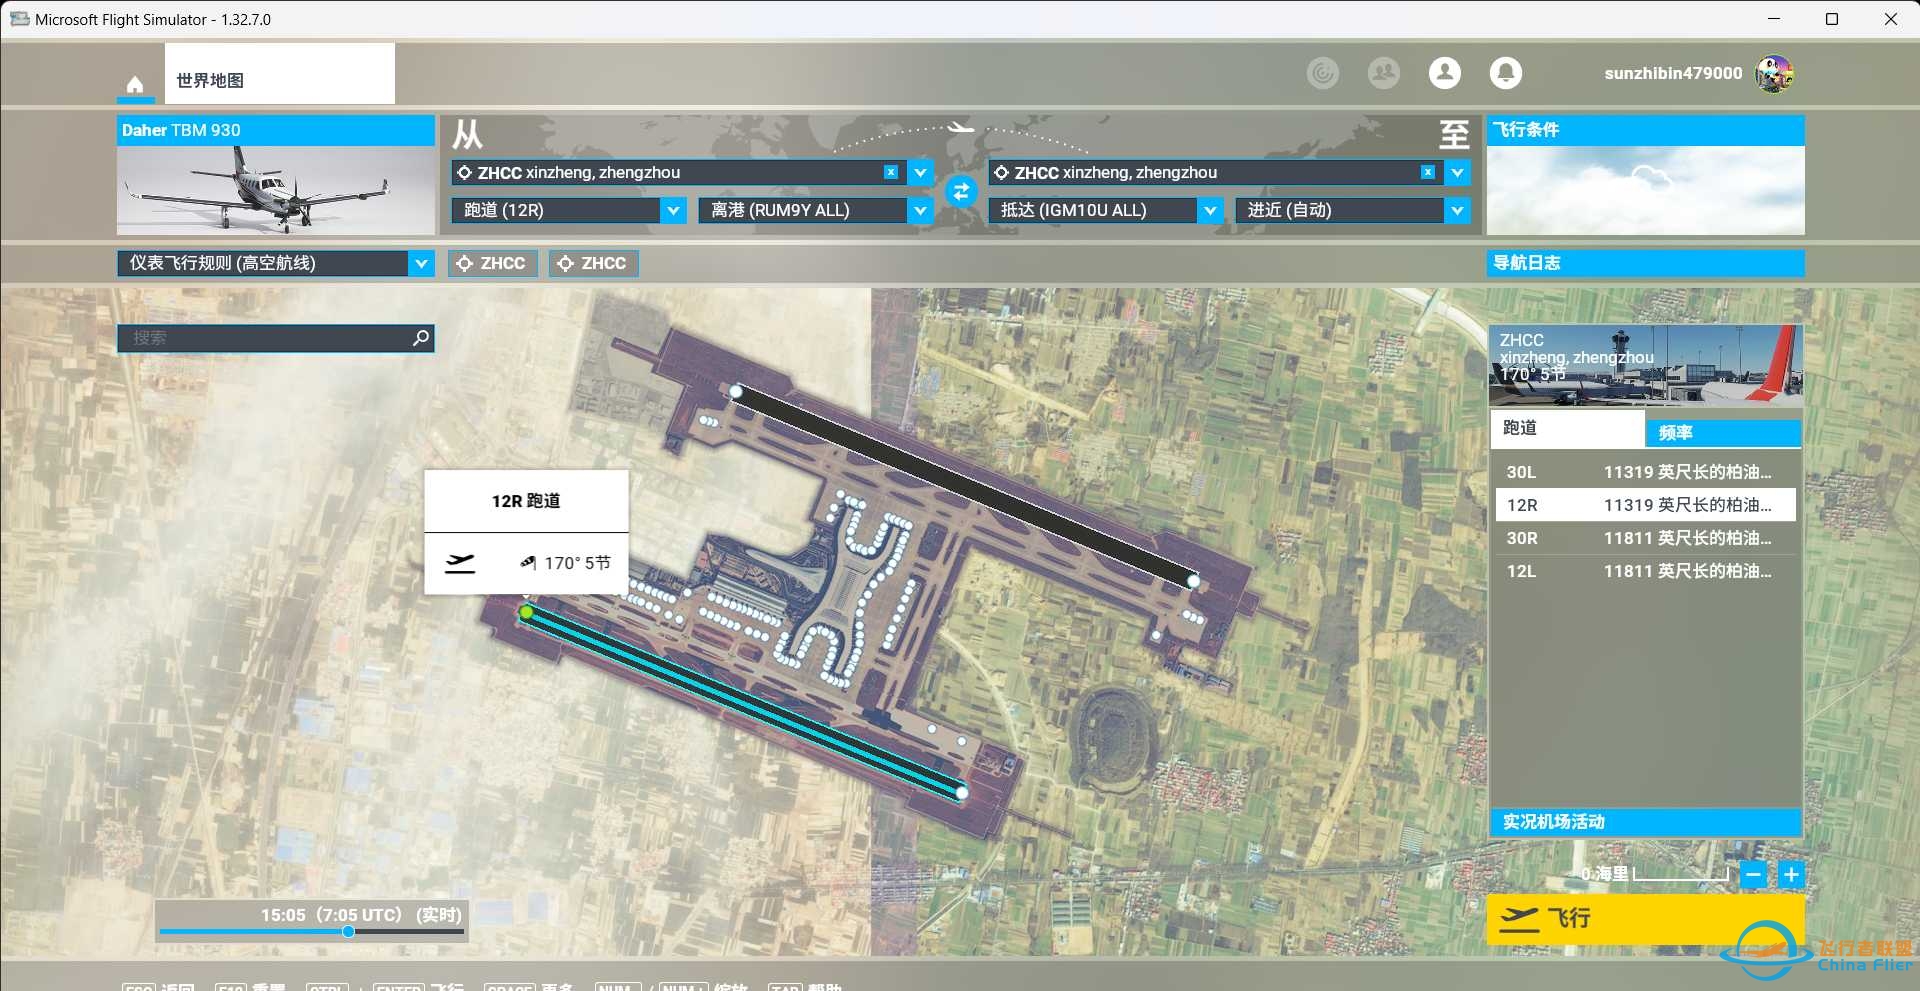This screenshot has height=991, width=1920.
Task: Click the sunzhibin479000 profile avatar
Action: click(1775, 73)
